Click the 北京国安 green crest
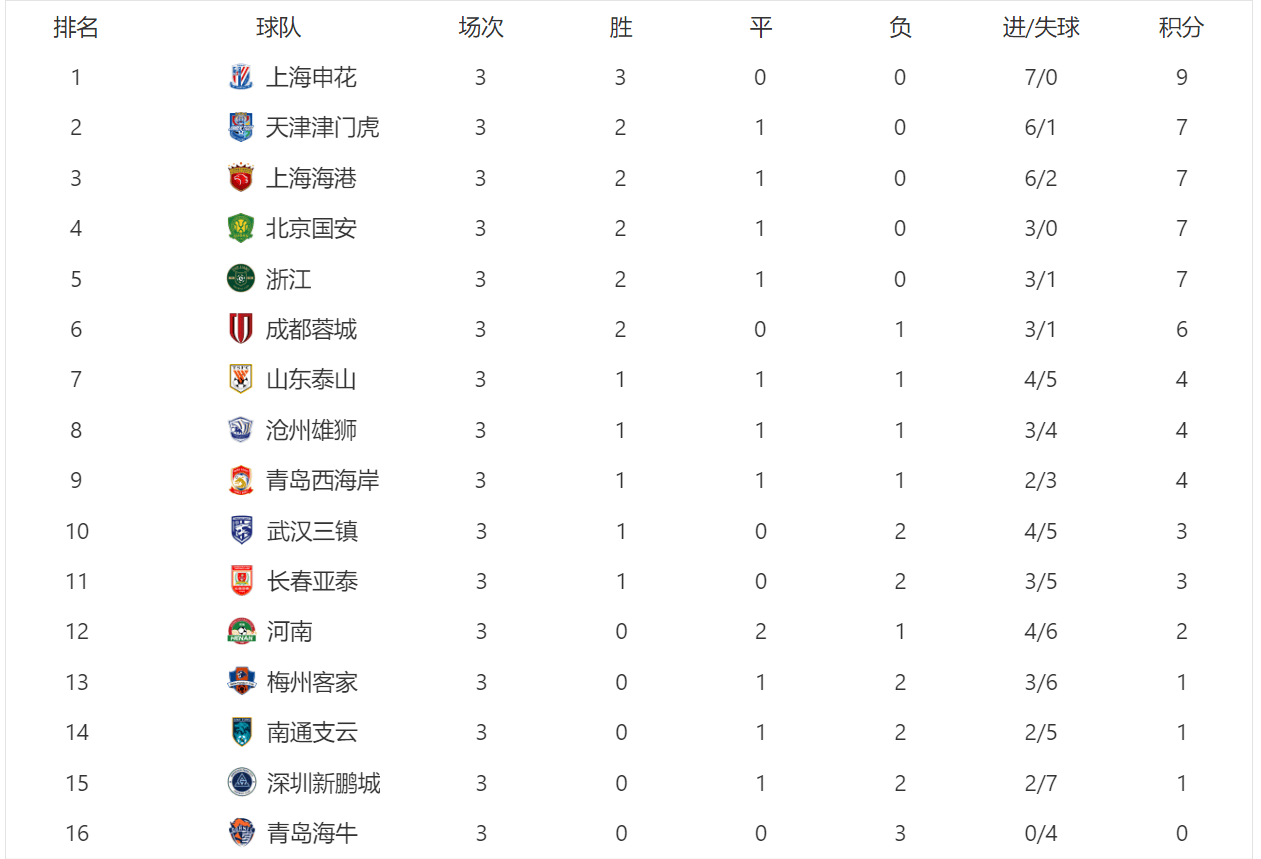The height and width of the screenshot is (859, 1261). tap(241, 228)
